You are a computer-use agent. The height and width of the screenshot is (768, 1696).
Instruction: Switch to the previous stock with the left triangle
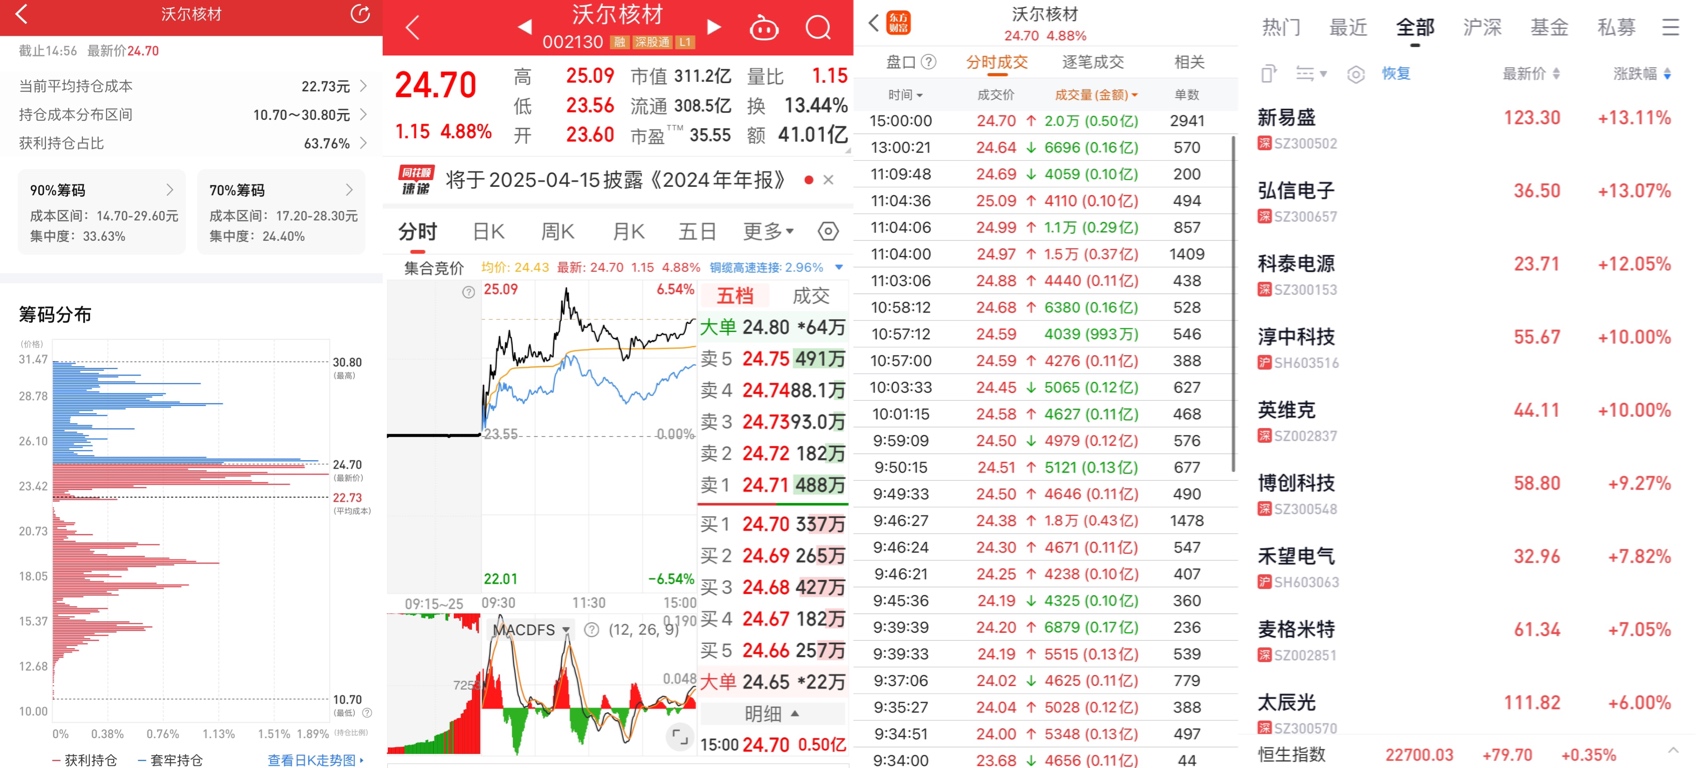click(525, 27)
